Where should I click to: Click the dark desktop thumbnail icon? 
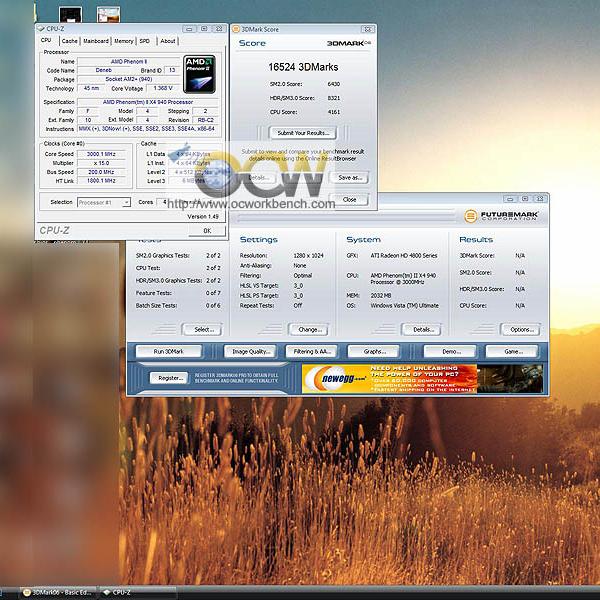point(70,15)
